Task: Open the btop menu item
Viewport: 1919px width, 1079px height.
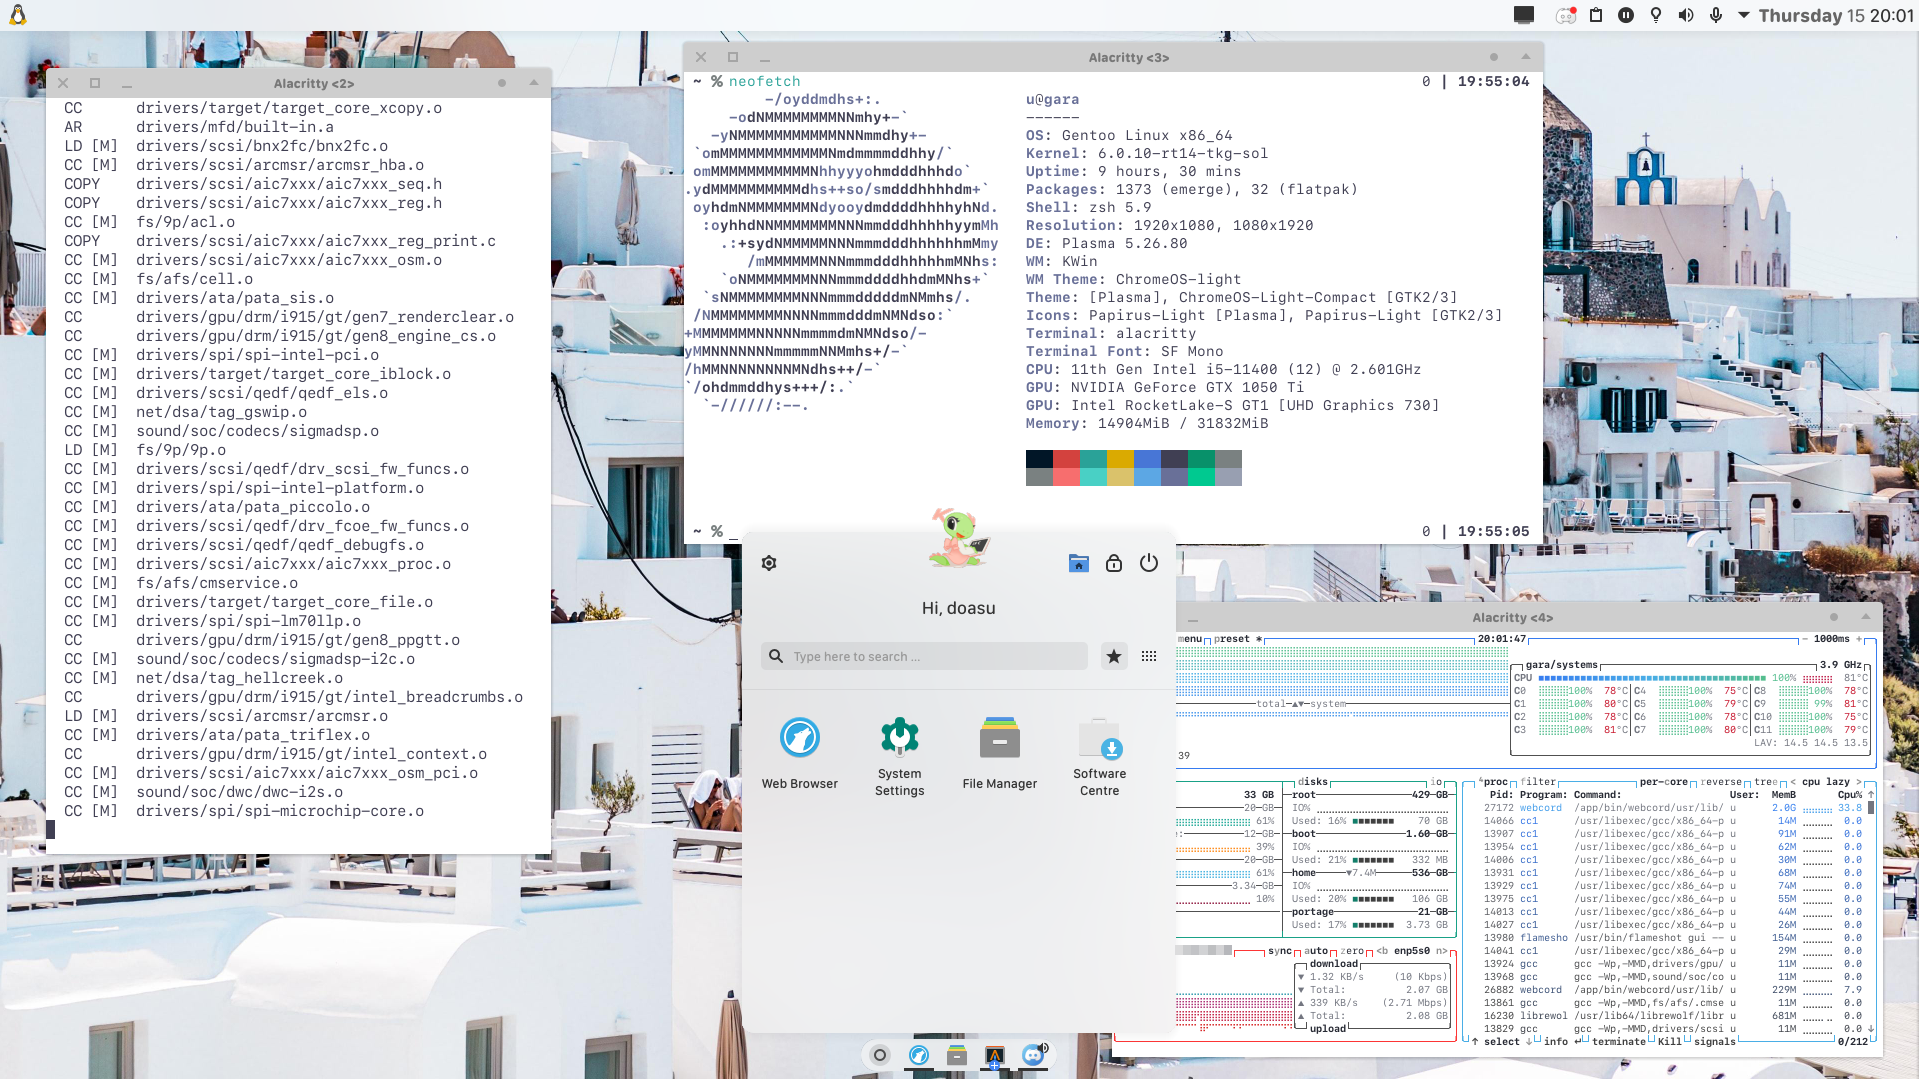Action: [1190, 639]
